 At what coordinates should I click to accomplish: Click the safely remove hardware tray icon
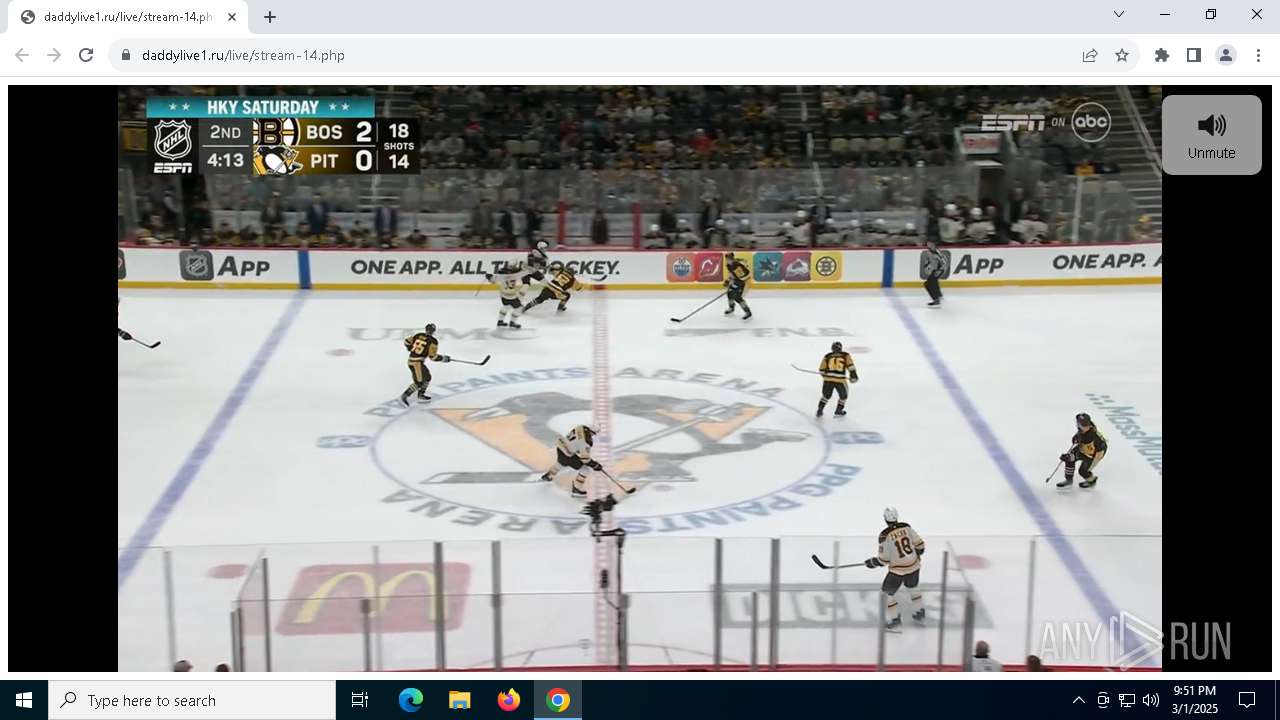pos(1103,700)
